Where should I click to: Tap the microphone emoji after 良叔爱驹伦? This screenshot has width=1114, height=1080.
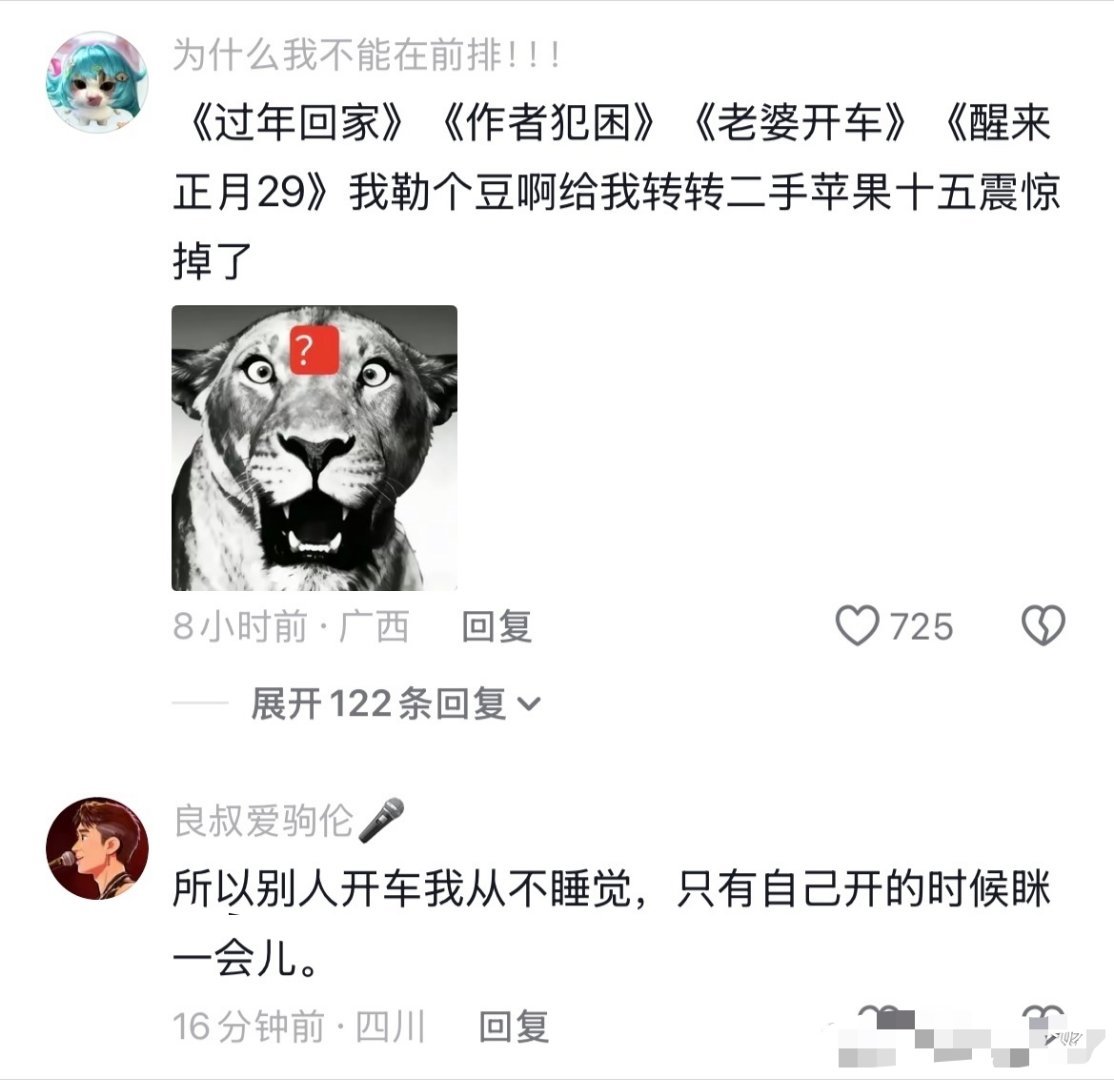382,820
